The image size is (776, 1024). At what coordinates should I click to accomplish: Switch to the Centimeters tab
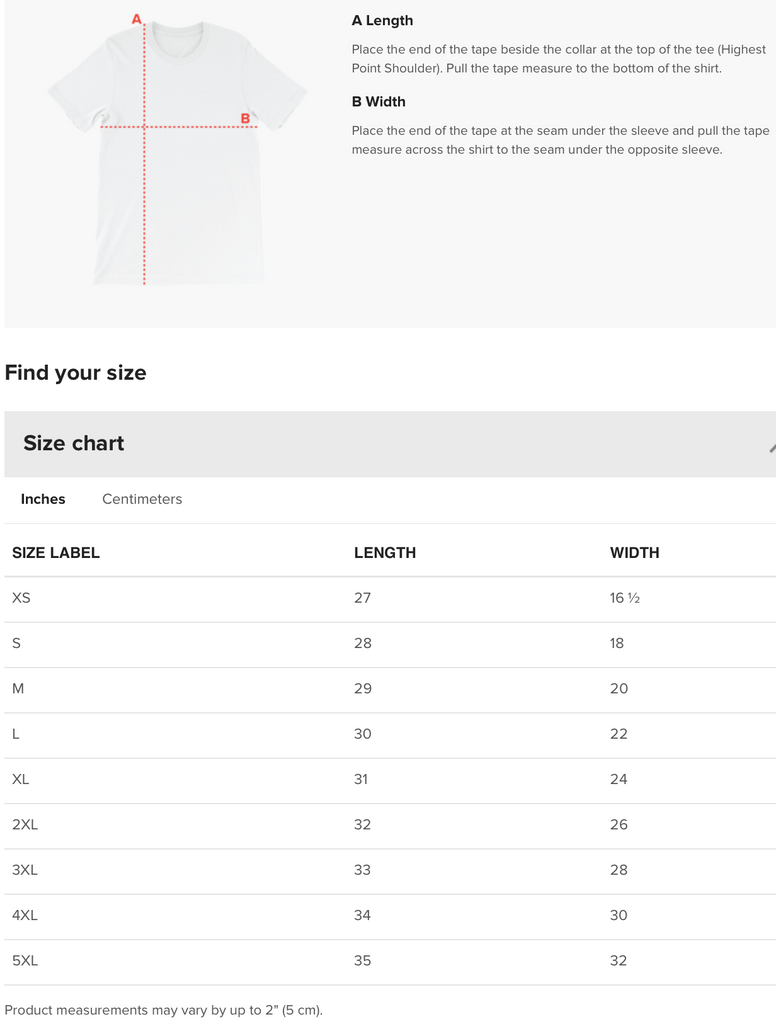pos(142,499)
